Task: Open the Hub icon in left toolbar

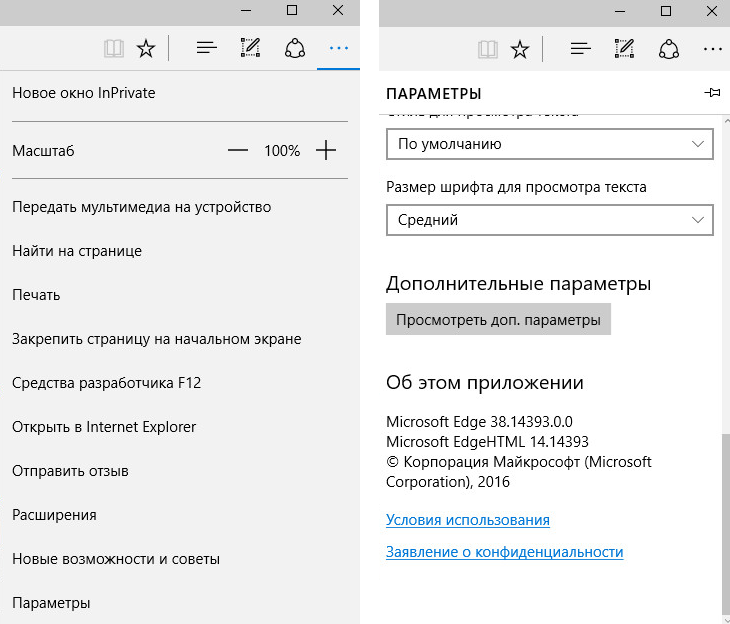Action: 207,48
